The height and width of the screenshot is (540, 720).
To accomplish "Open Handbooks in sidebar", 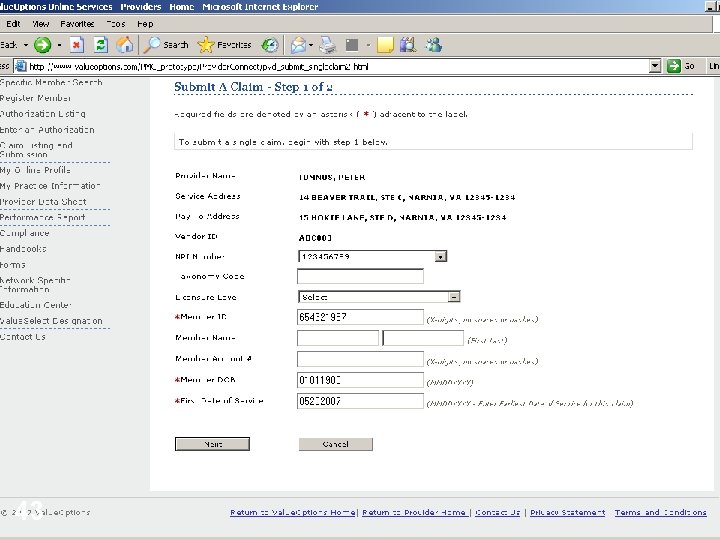I will [x=23, y=249].
